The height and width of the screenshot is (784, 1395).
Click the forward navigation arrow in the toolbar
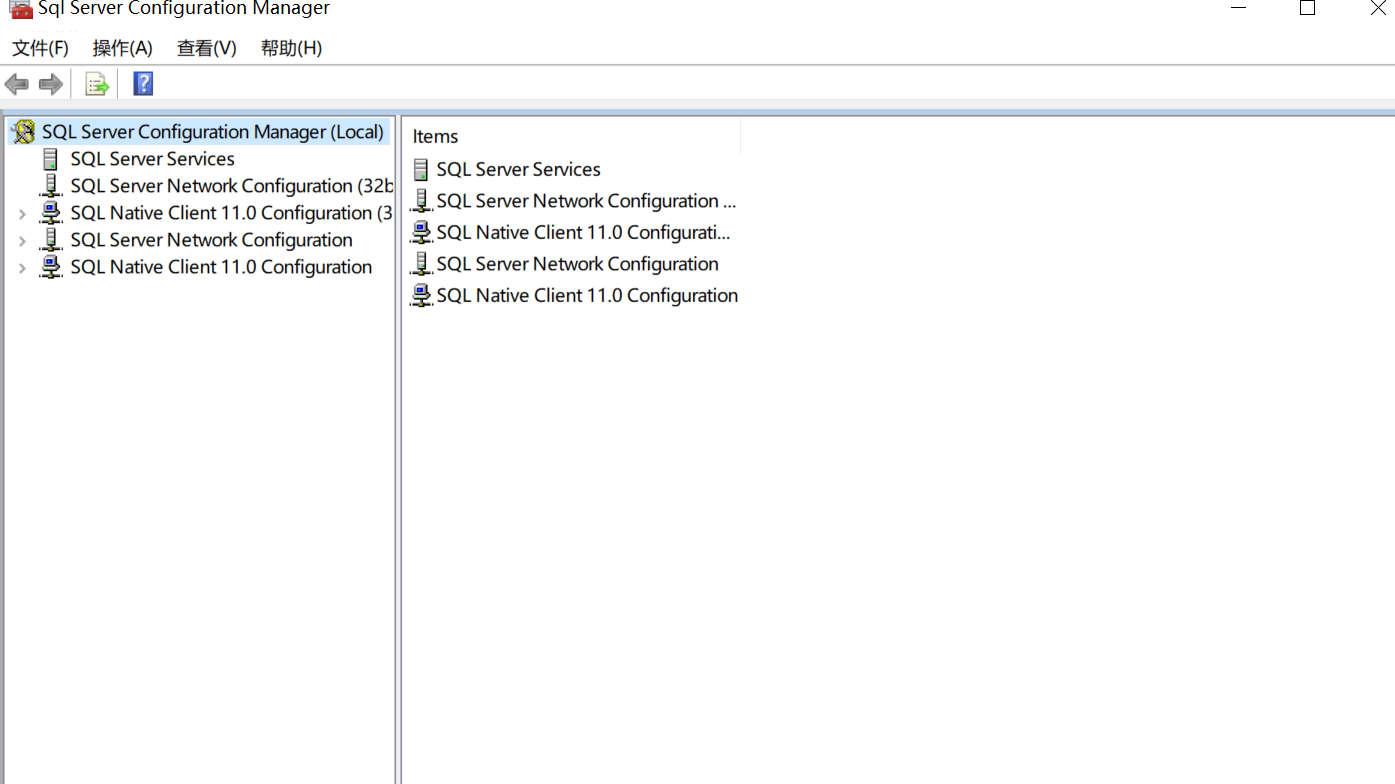50,84
